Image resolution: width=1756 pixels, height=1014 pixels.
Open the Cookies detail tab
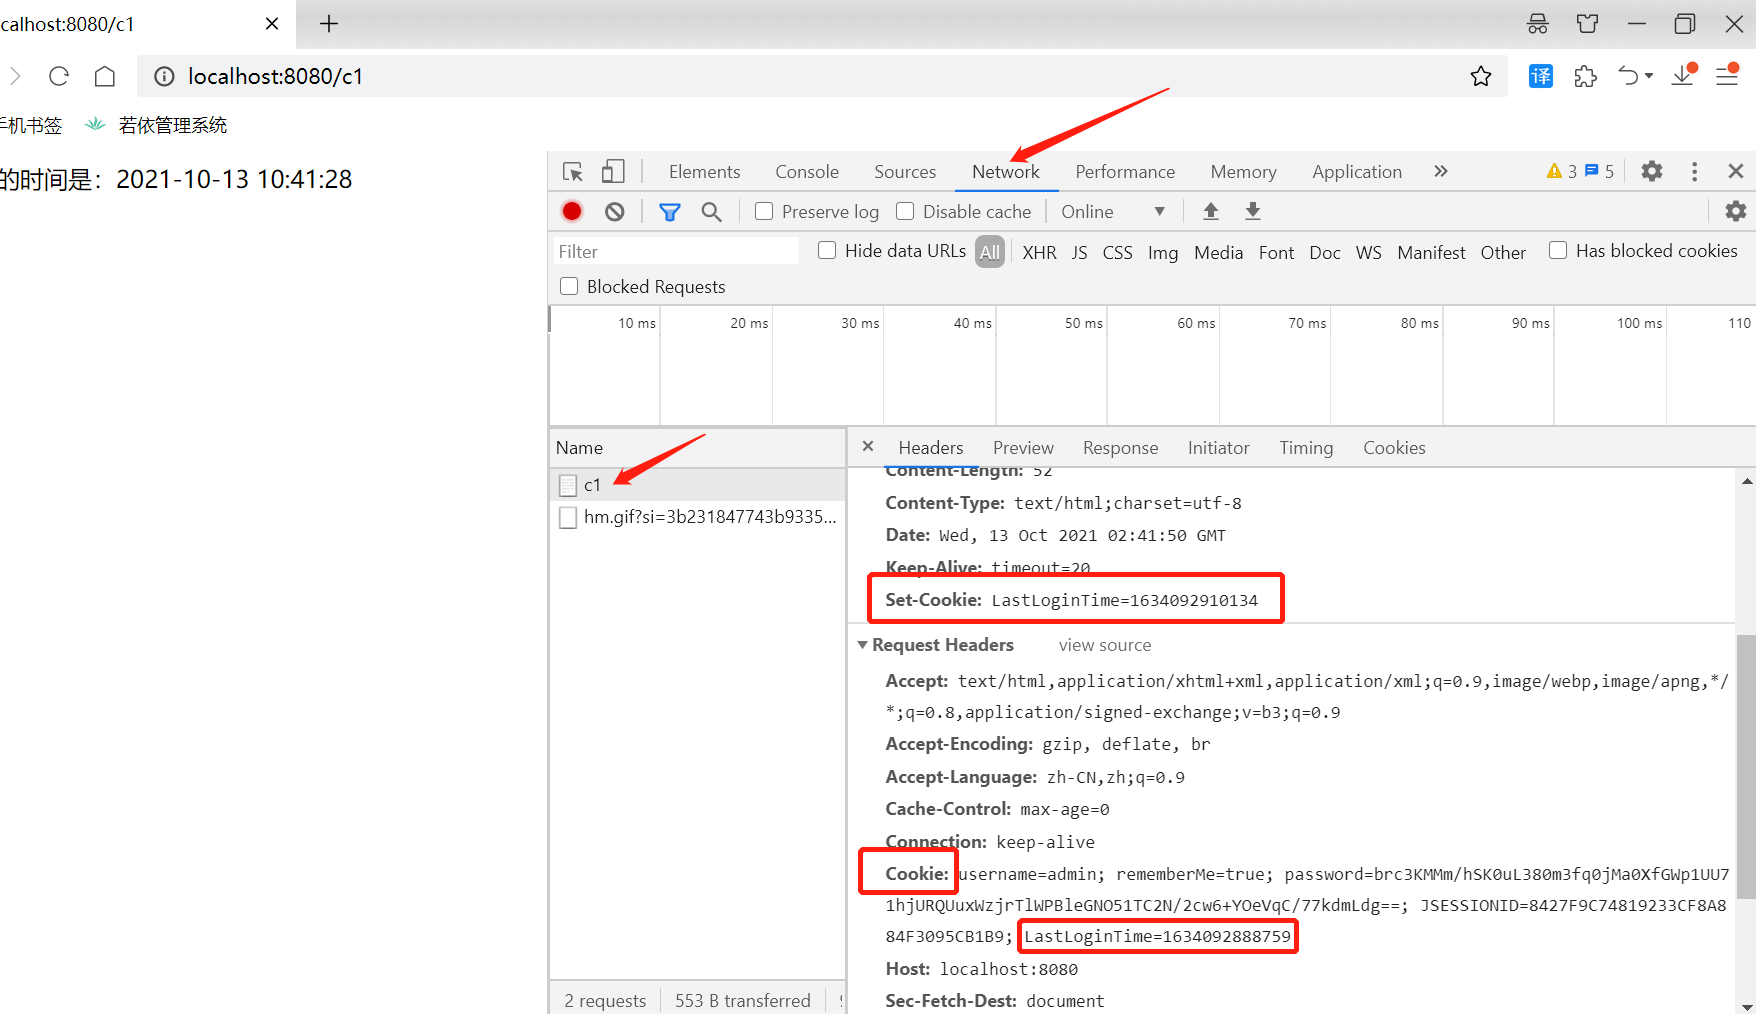1394,448
